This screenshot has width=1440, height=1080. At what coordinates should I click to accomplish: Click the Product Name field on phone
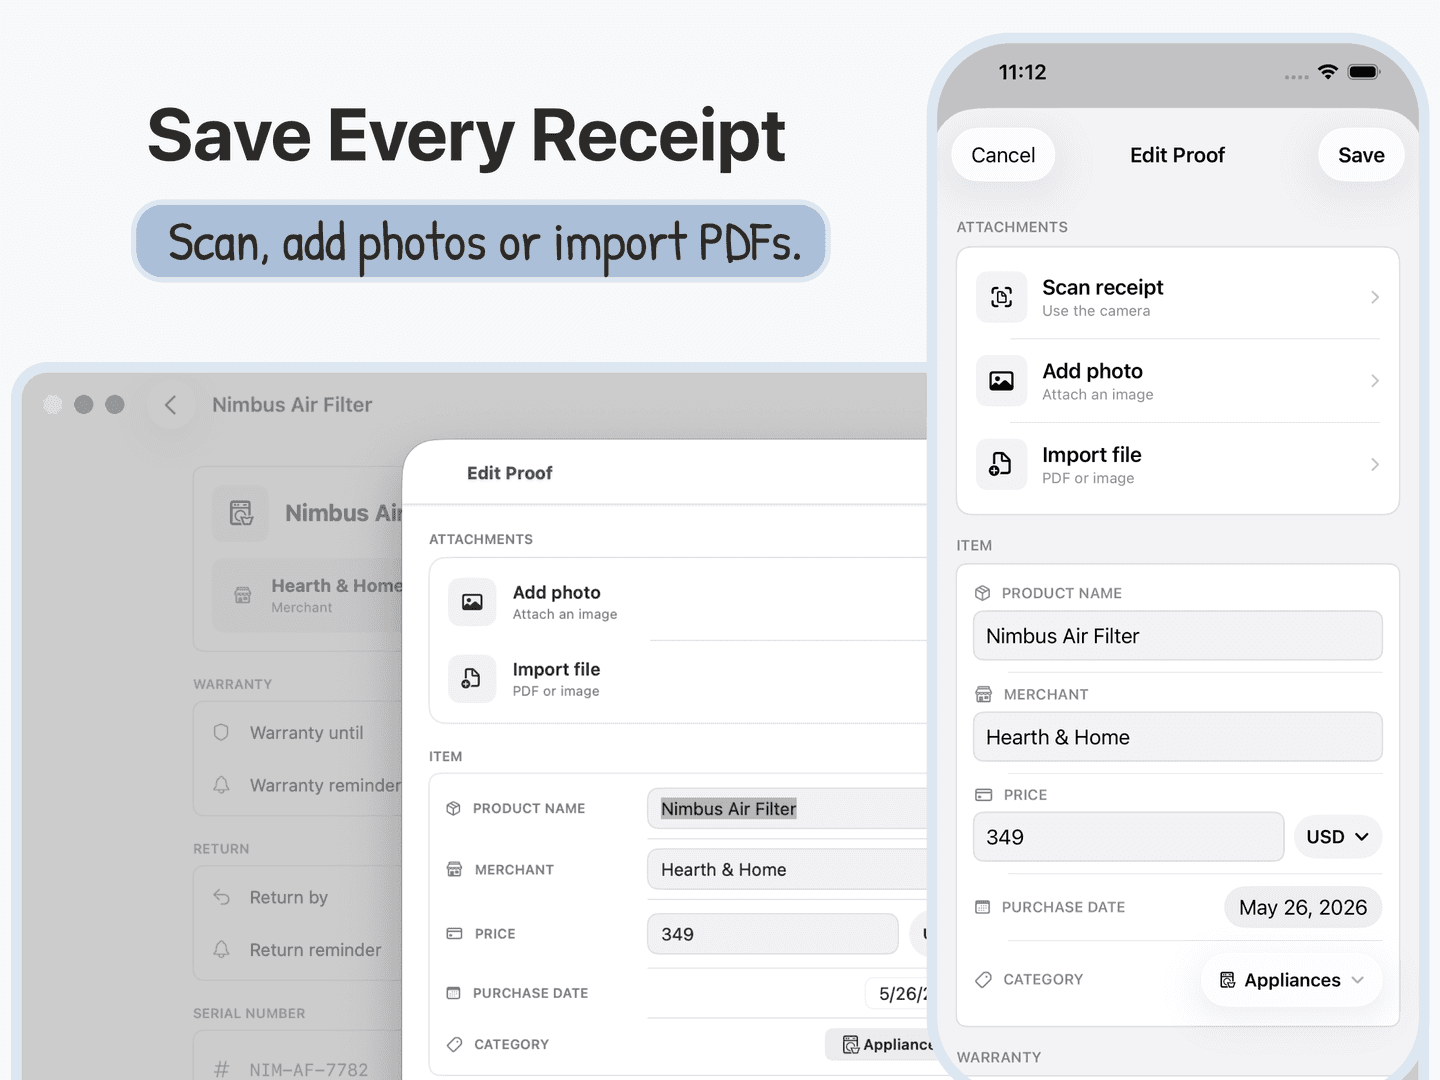(x=1177, y=636)
